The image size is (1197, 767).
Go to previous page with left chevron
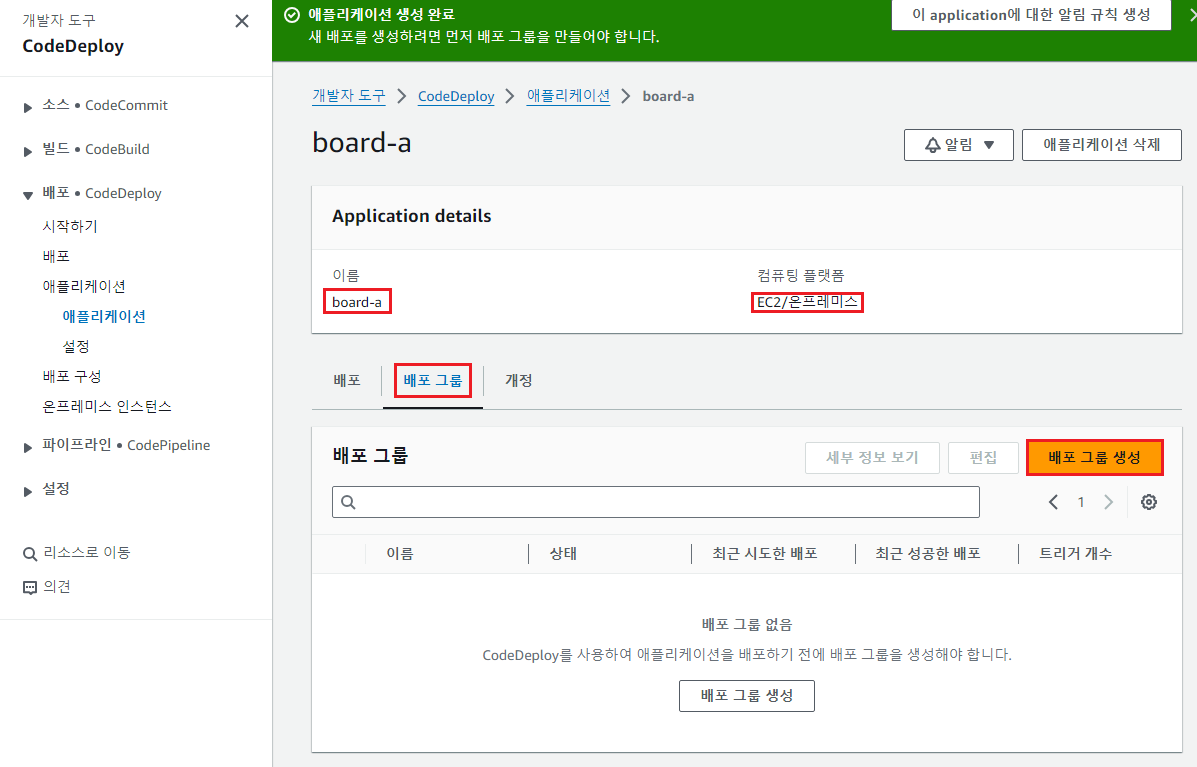coord(1053,501)
